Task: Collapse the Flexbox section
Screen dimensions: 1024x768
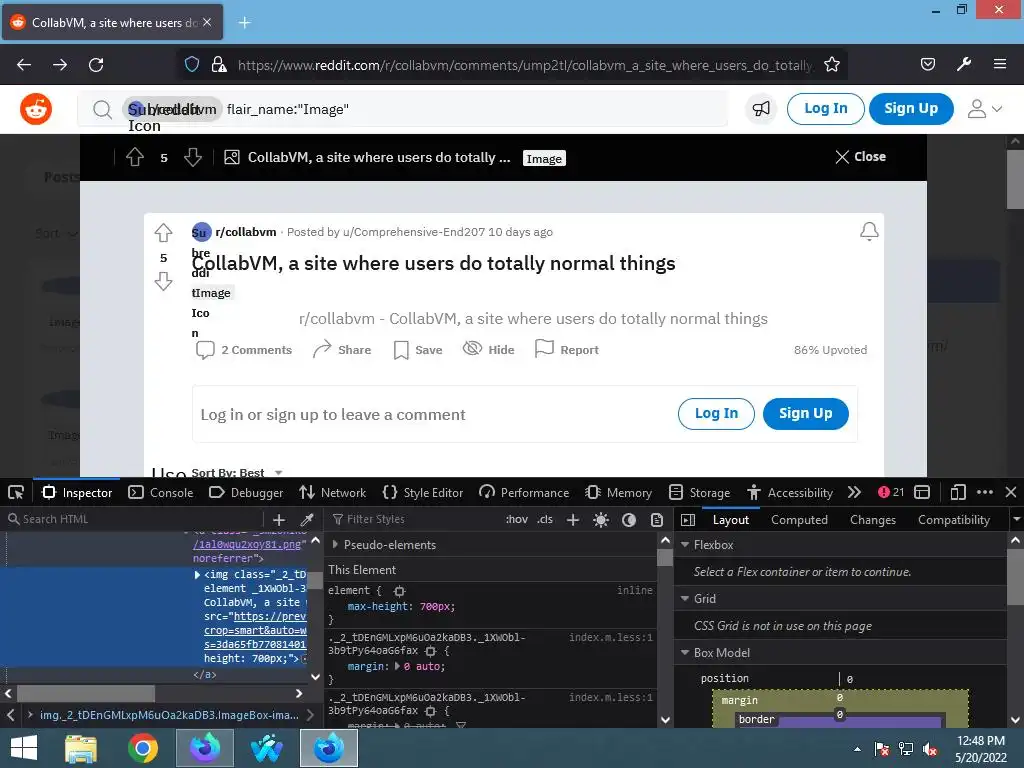Action: pyautogui.click(x=685, y=545)
